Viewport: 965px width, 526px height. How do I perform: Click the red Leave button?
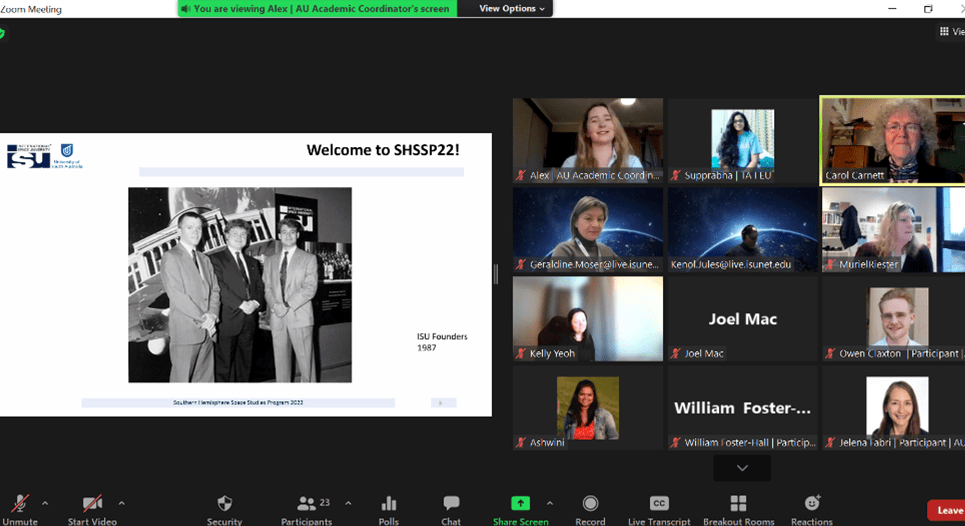(947, 510)
